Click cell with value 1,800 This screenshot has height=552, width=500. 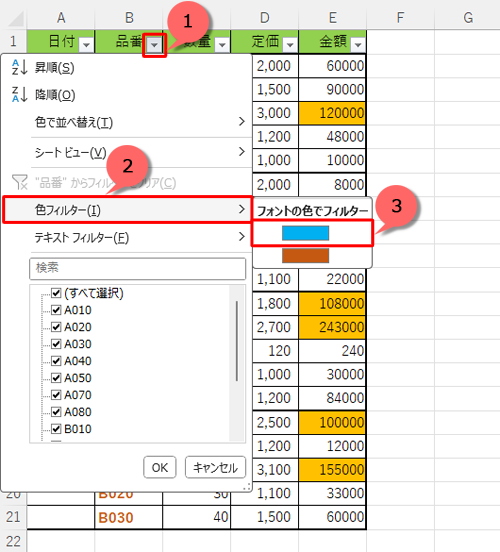275,303
